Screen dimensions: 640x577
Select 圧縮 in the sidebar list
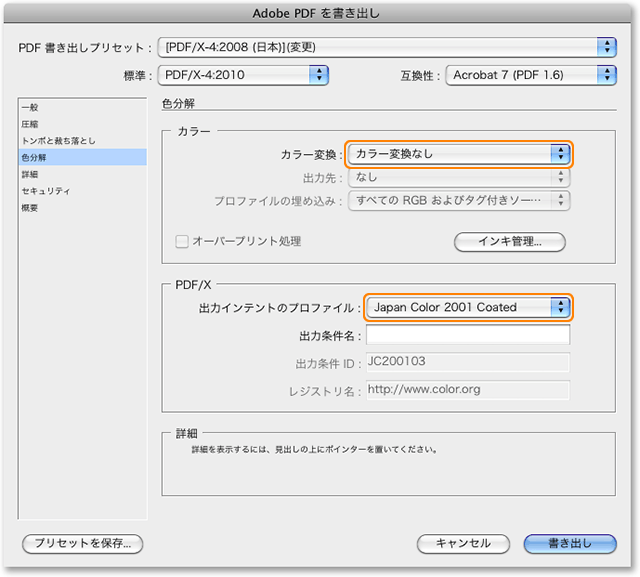click(31, 124)
